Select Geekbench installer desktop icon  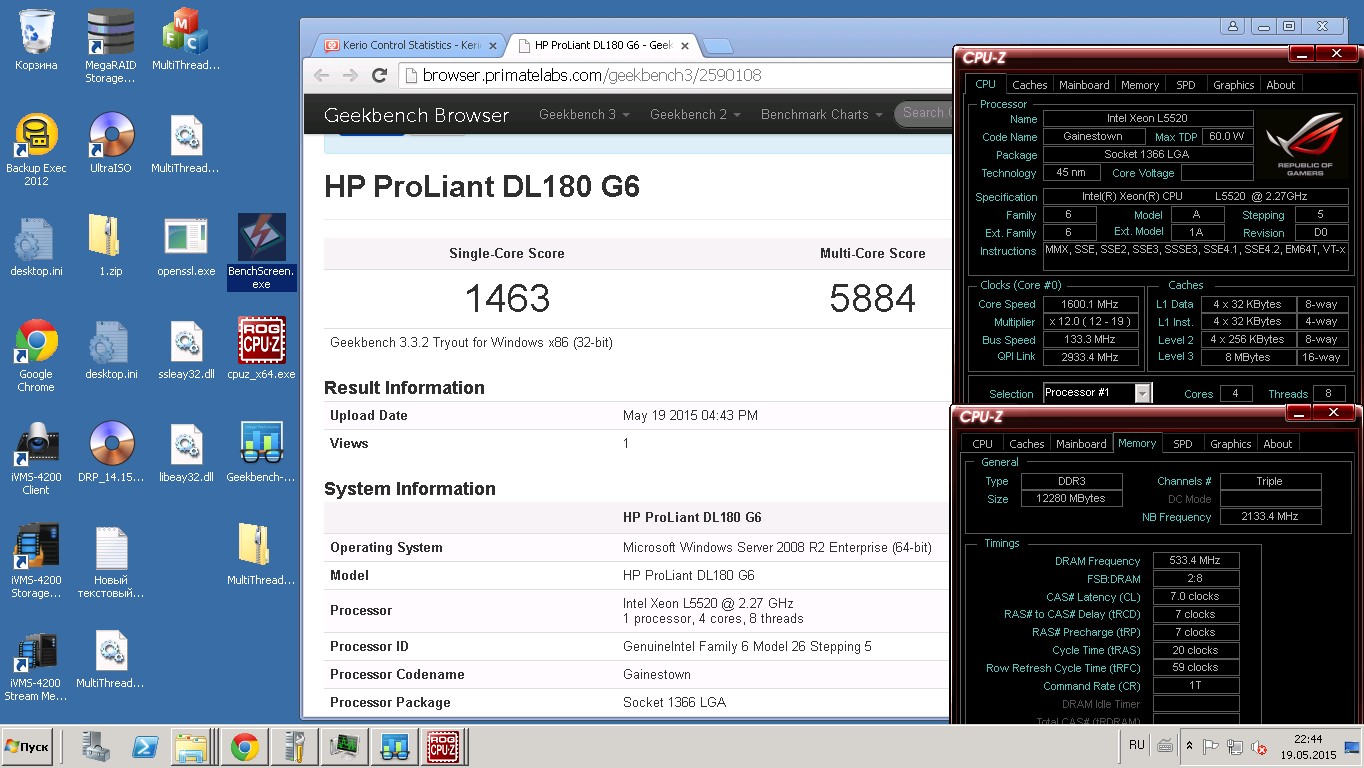pos(261,453)
